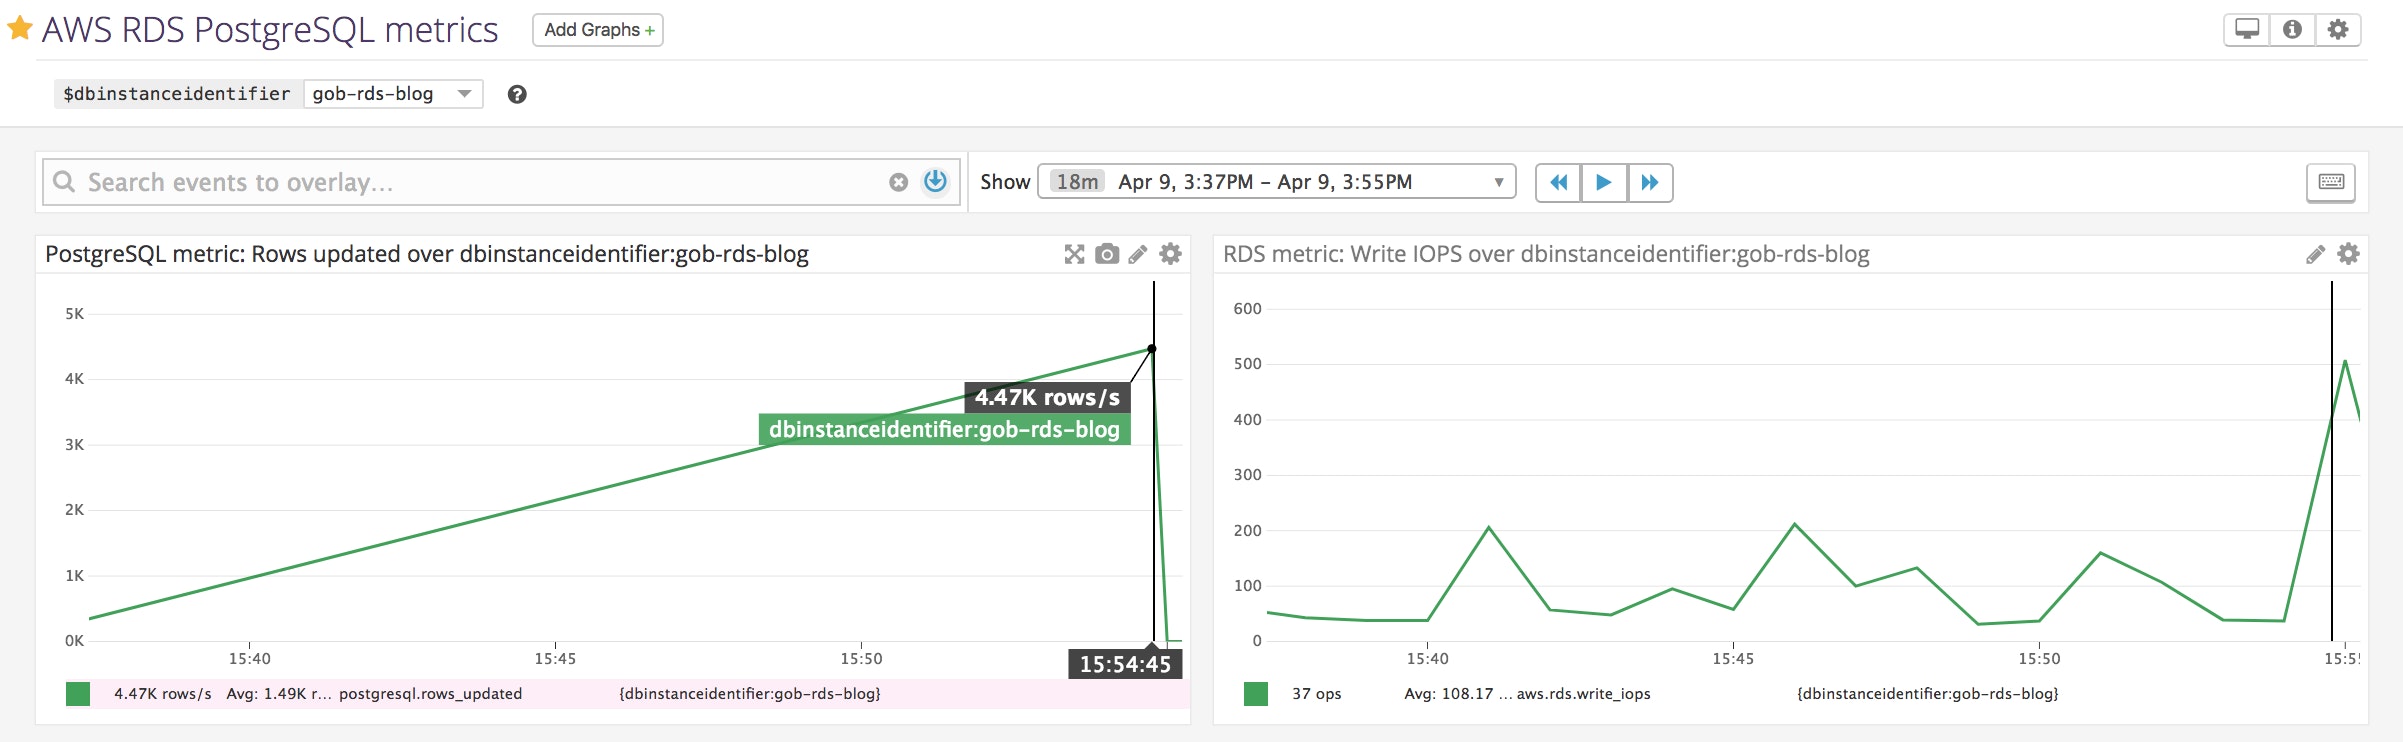
Task: Click the Add Graphs button
Action: pyautogui.click(x=598, y=30)
